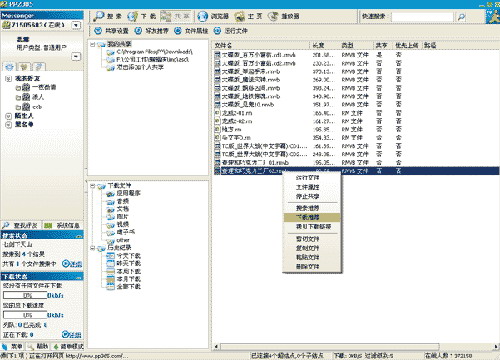Expand the 黑名单 blacklist group
Viewport: 500px width, 360px height.
point(9,124)
